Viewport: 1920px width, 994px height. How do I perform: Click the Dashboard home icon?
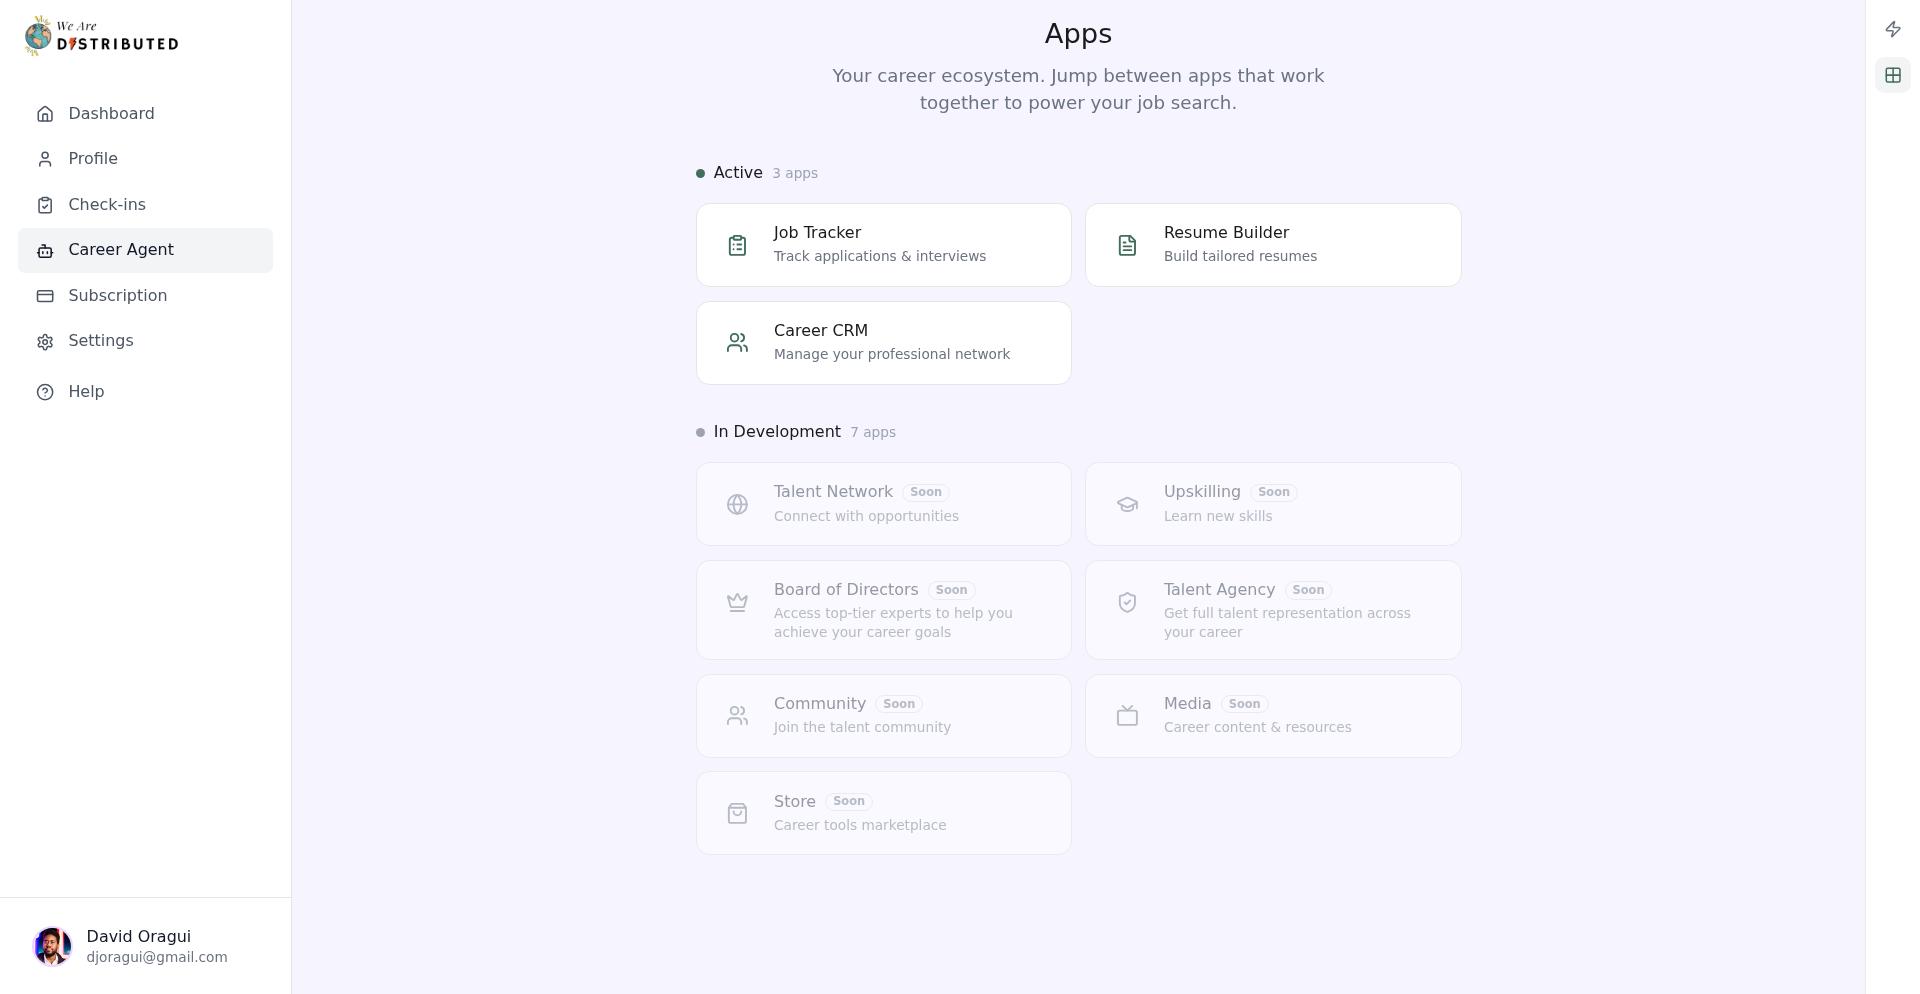[x=45, y=114]
